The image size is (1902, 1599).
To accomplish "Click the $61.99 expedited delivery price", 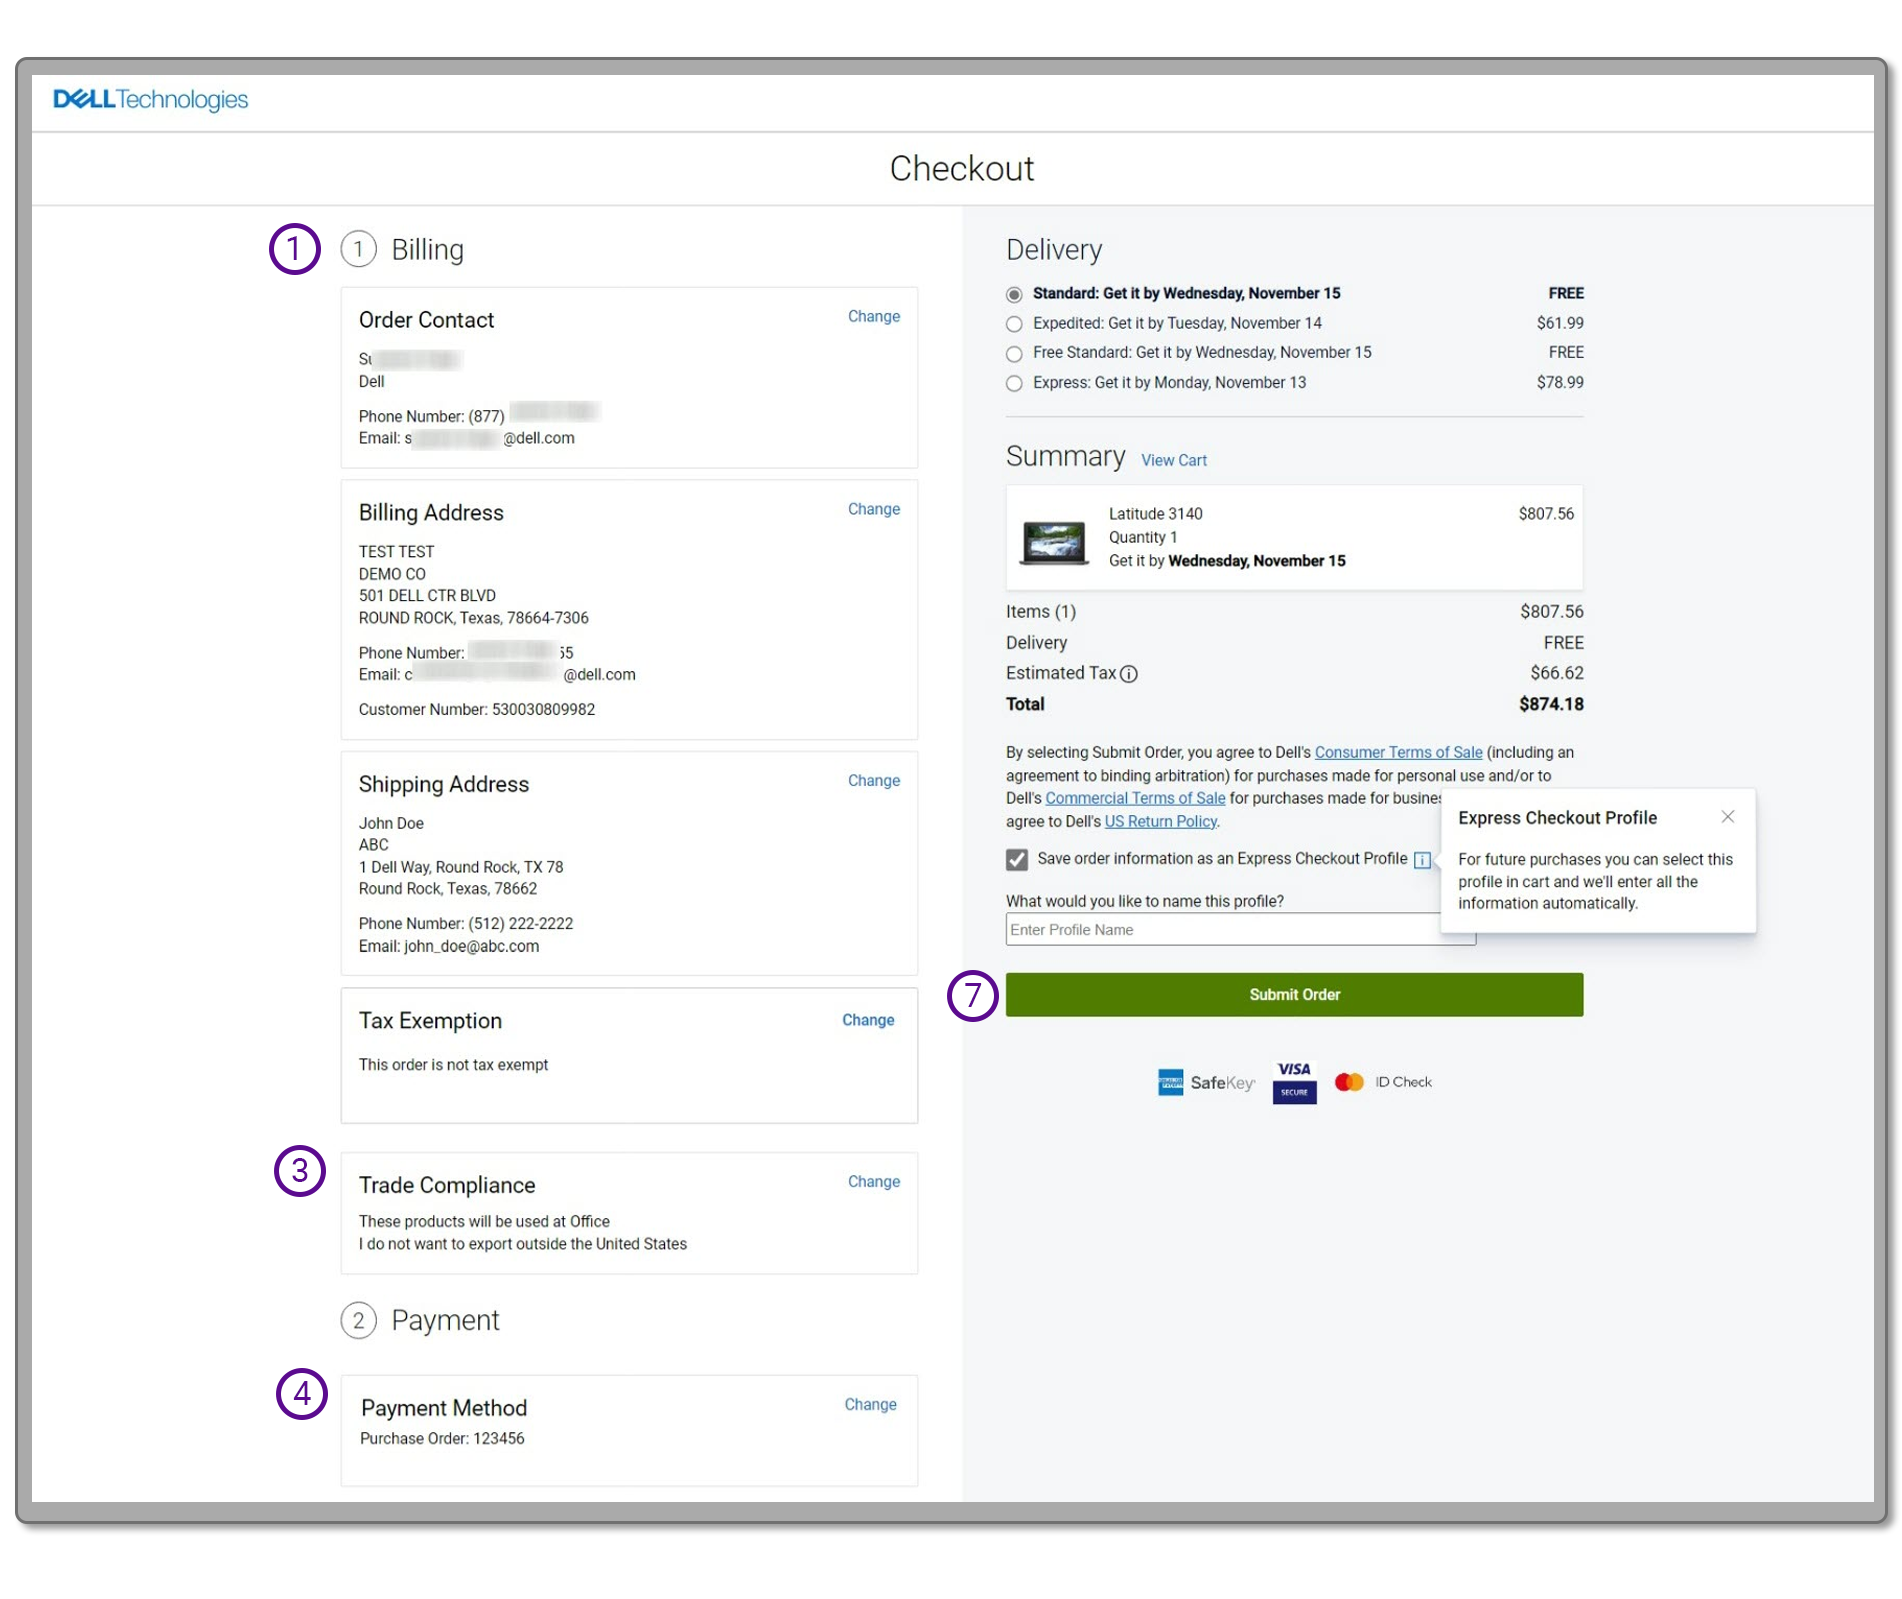I will [1560, 323].
